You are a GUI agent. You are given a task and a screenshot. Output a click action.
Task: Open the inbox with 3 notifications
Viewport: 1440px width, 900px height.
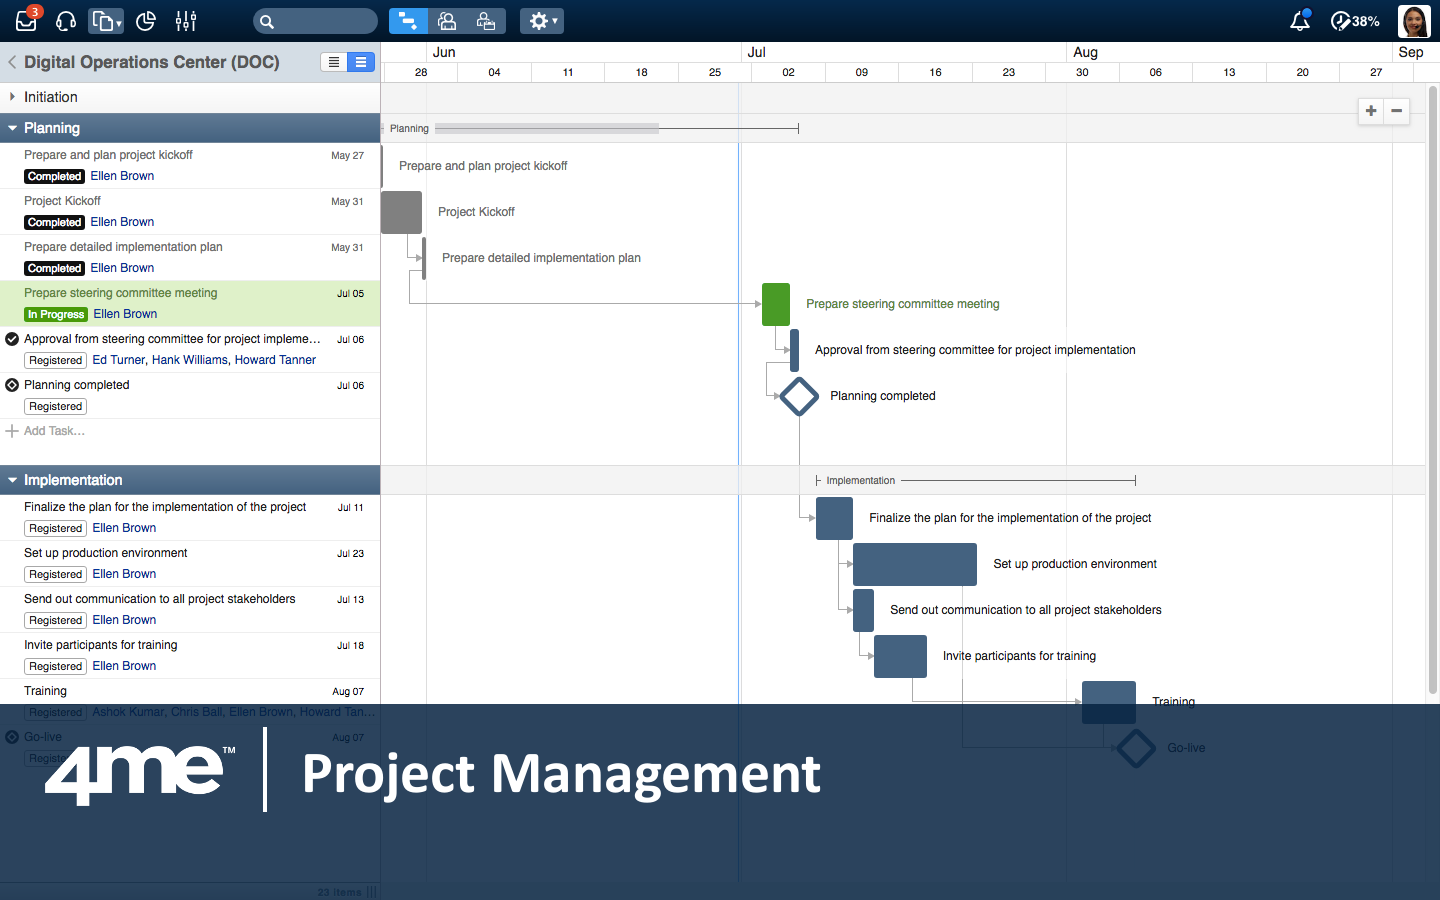(27, 20)
